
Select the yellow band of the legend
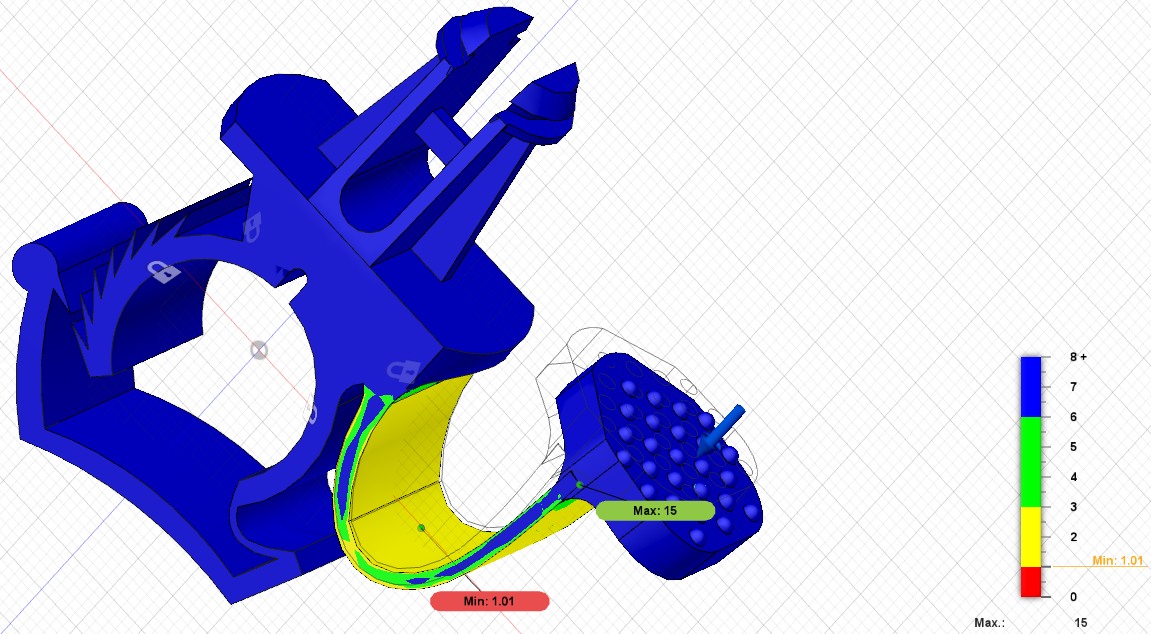click(1031, 536)
